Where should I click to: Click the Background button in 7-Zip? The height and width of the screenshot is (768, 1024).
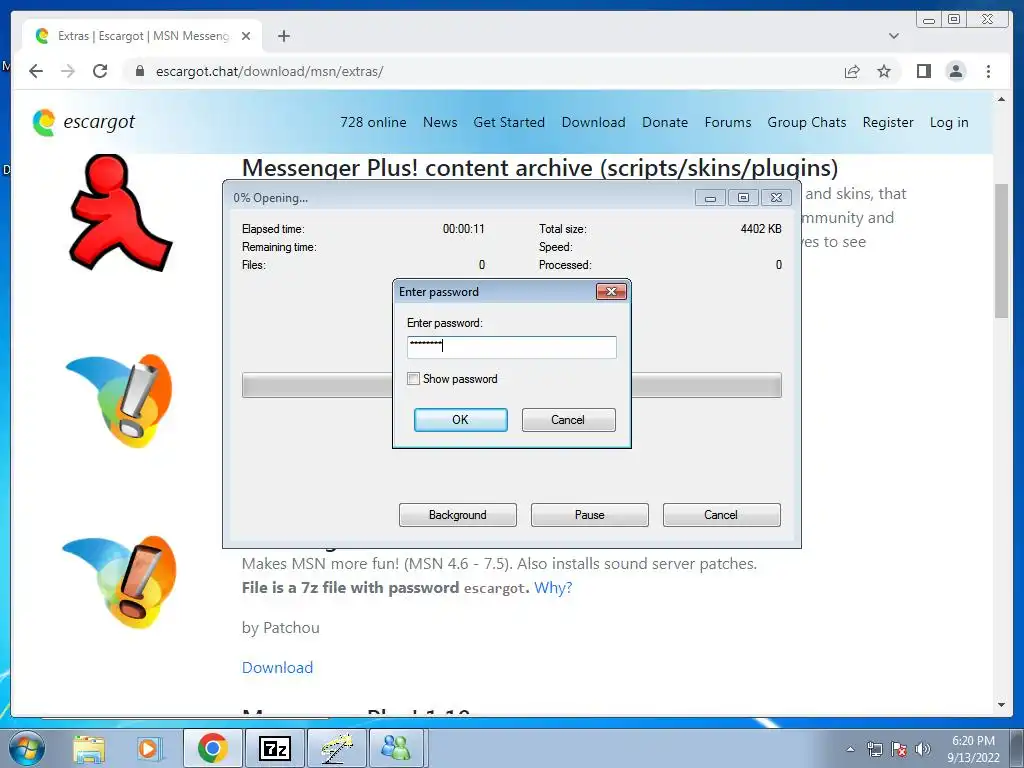pos(457,515)
